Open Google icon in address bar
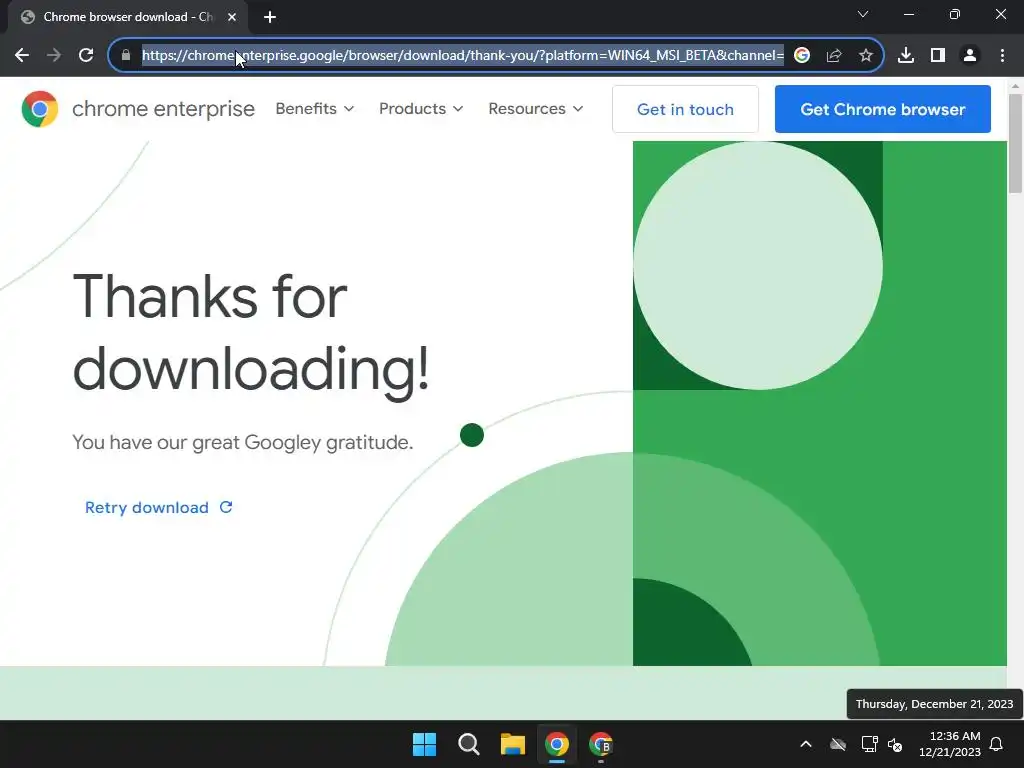Image resolution: width=1024 pixels, height=768 pixels. [x=802, y=55]
